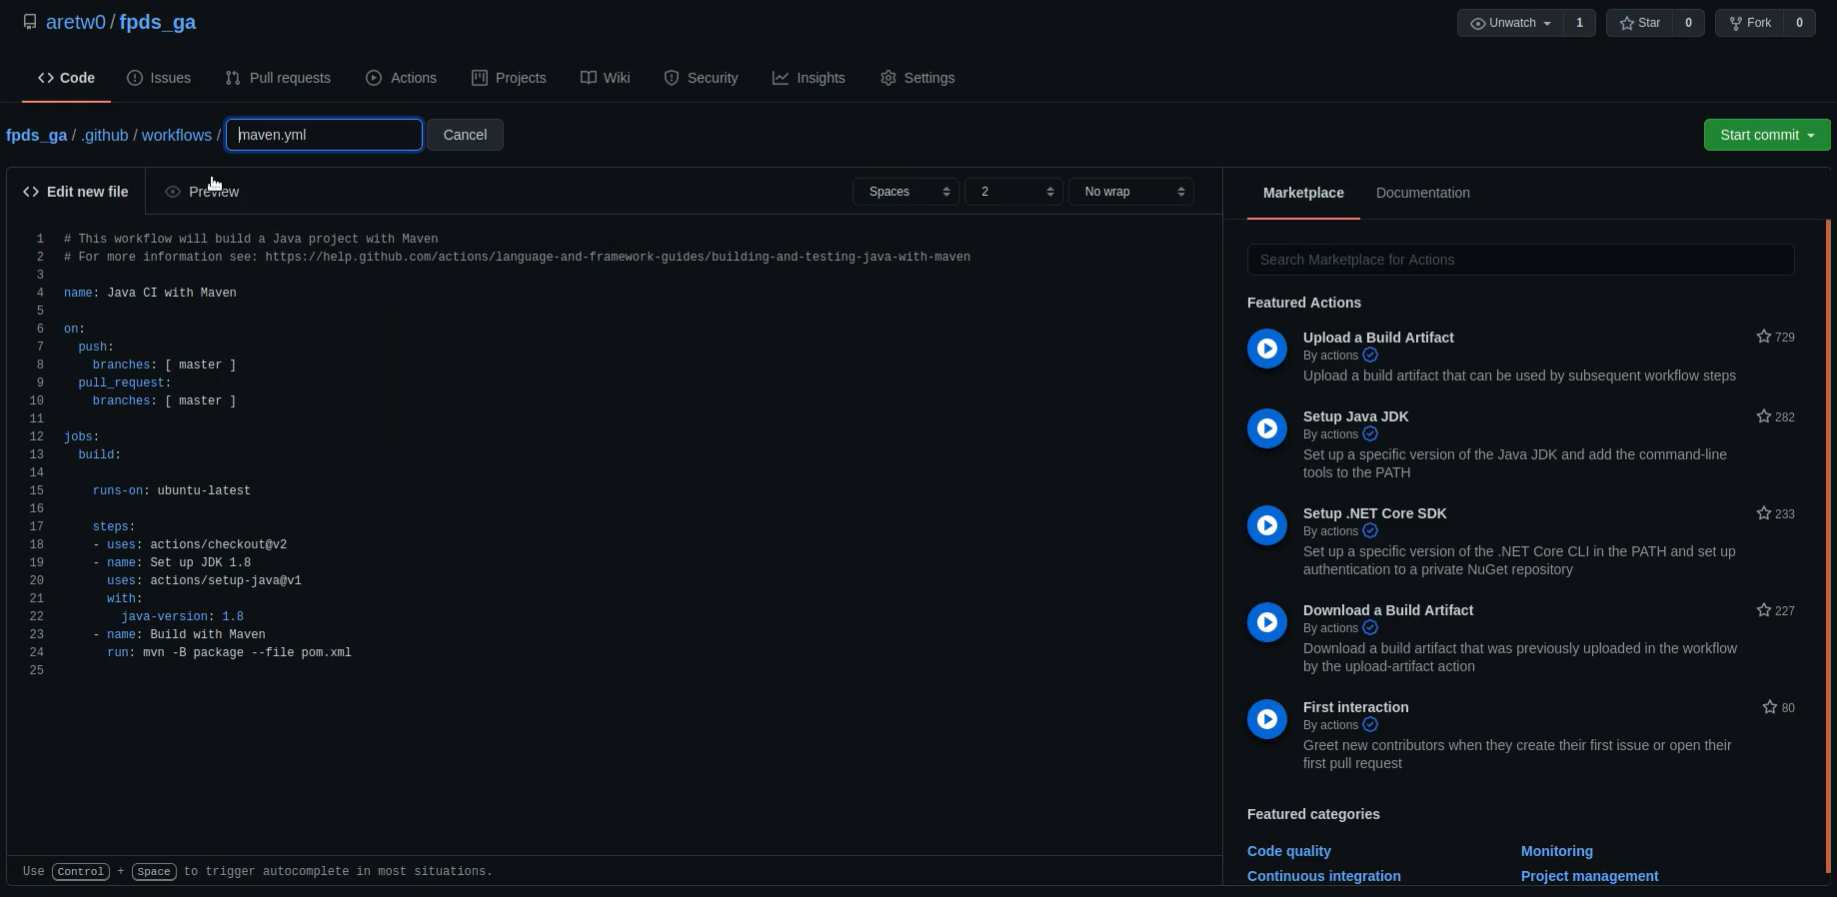The height and width of the screenshot is (897, 1837).
Task: Click the star icon showing 233
Action: (x=1764, y=513)
